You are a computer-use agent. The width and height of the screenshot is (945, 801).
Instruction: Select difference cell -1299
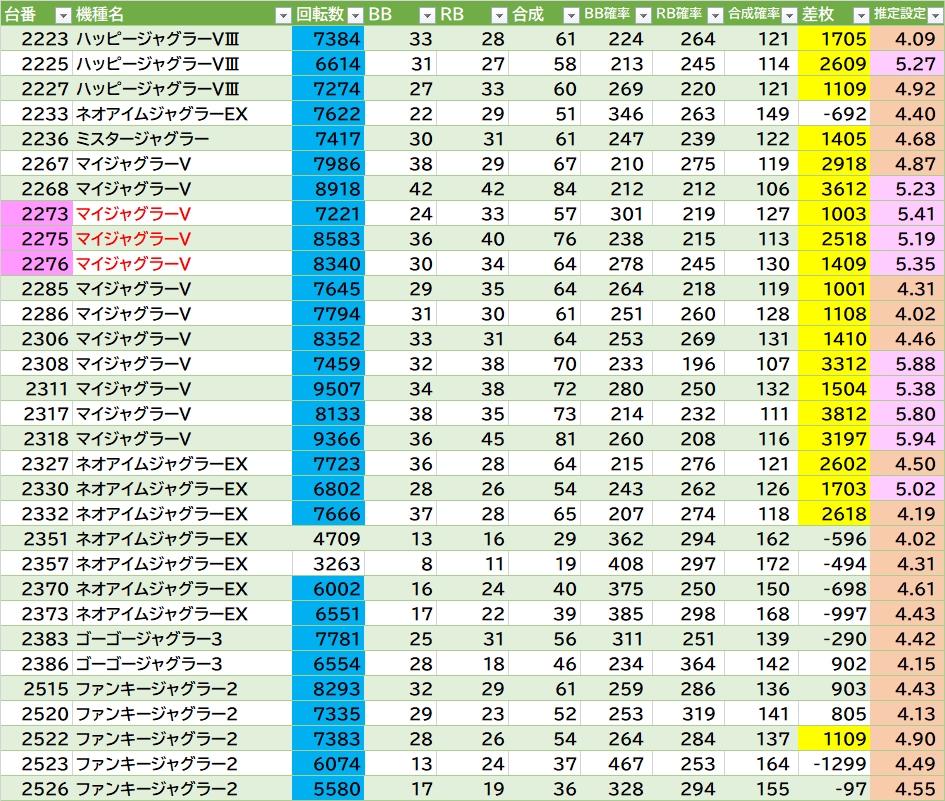pos(834,764)
